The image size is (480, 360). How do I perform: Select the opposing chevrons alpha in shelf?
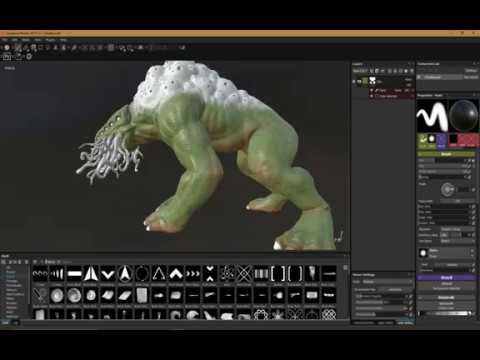tap(210, 274)
